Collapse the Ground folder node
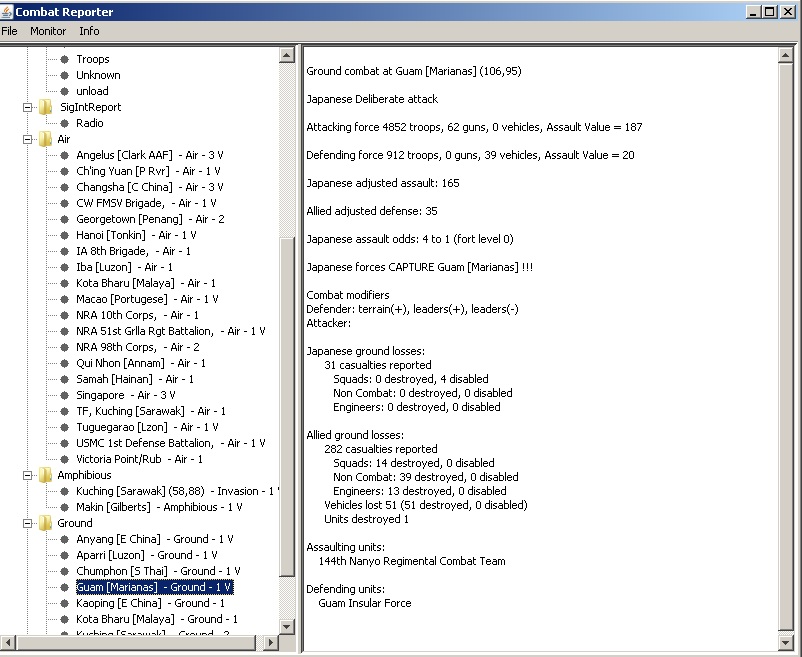This screenshot has height=657, width=802. tap(28, 523)
